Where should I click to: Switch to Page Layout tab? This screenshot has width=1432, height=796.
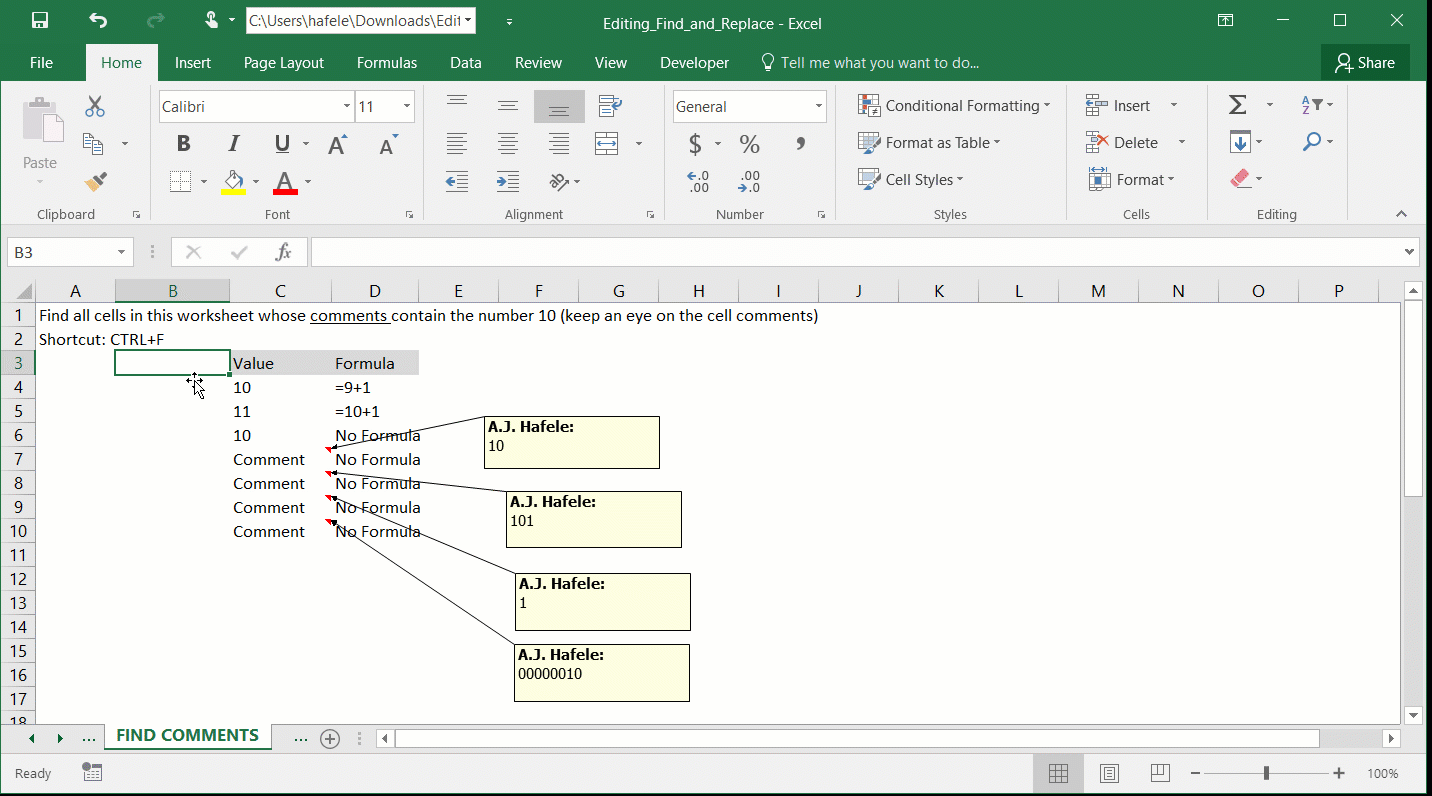point(284,62)
